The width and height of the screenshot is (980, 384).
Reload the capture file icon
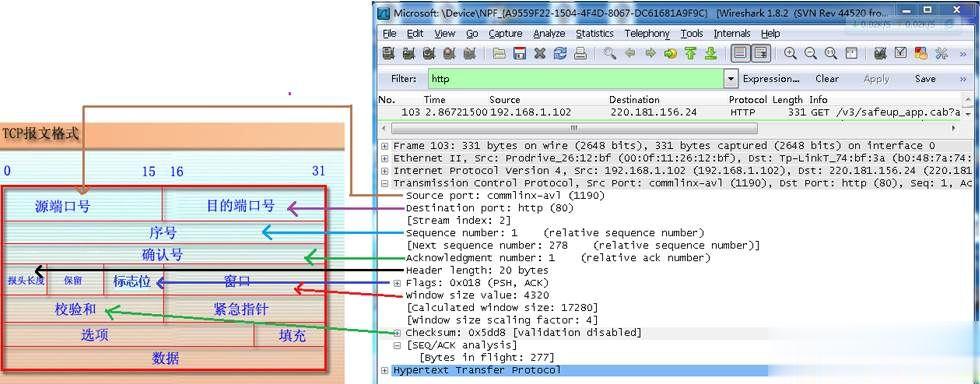(560, 54)
